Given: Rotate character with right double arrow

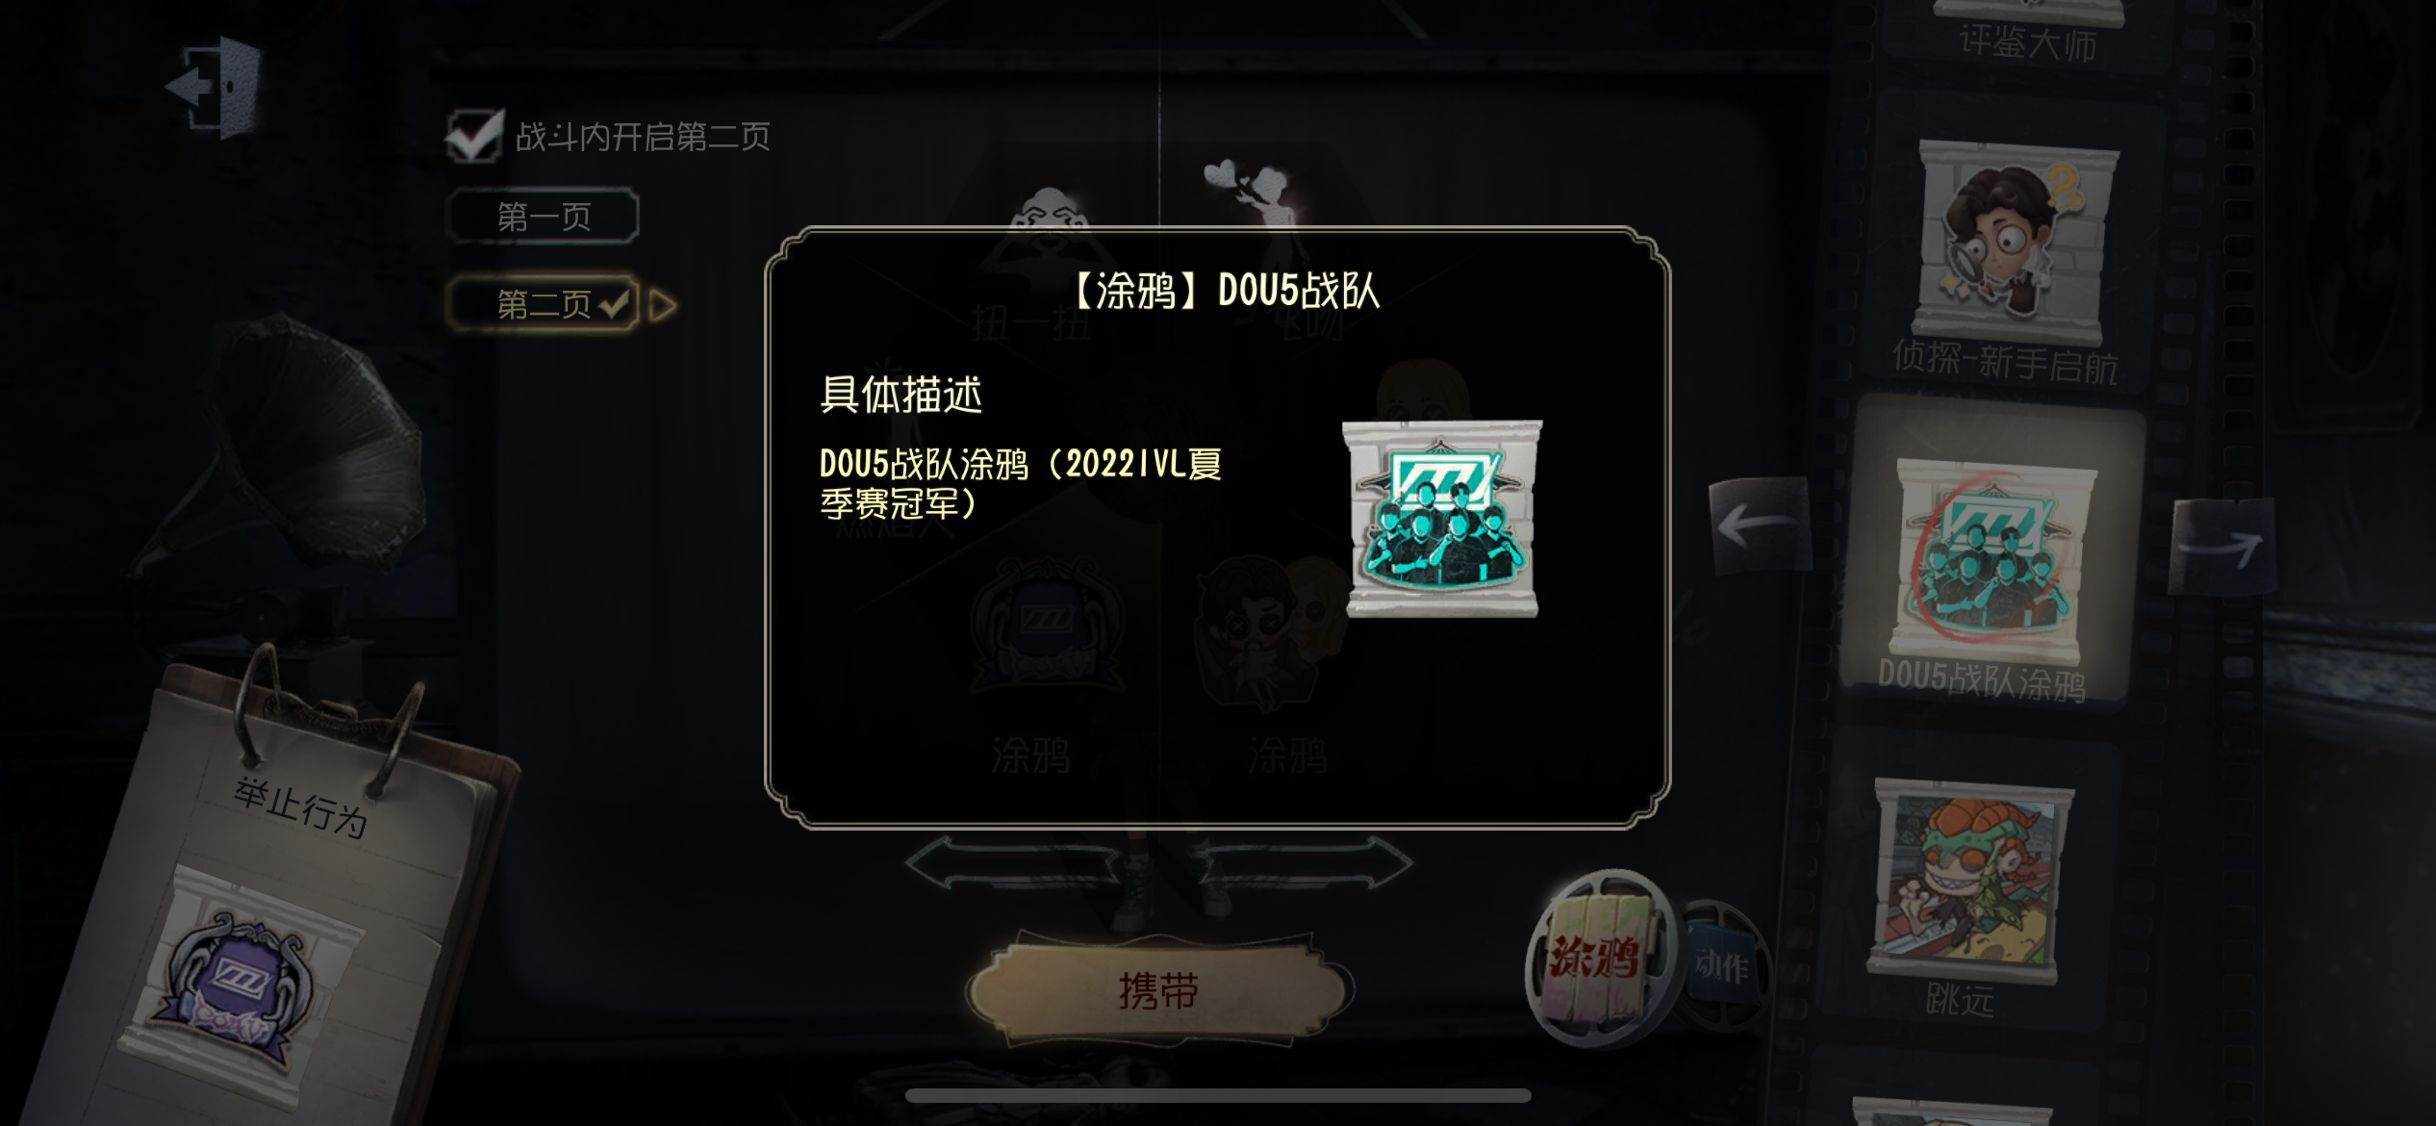Looking at the screenshot, I should (x=1300, y=863).
